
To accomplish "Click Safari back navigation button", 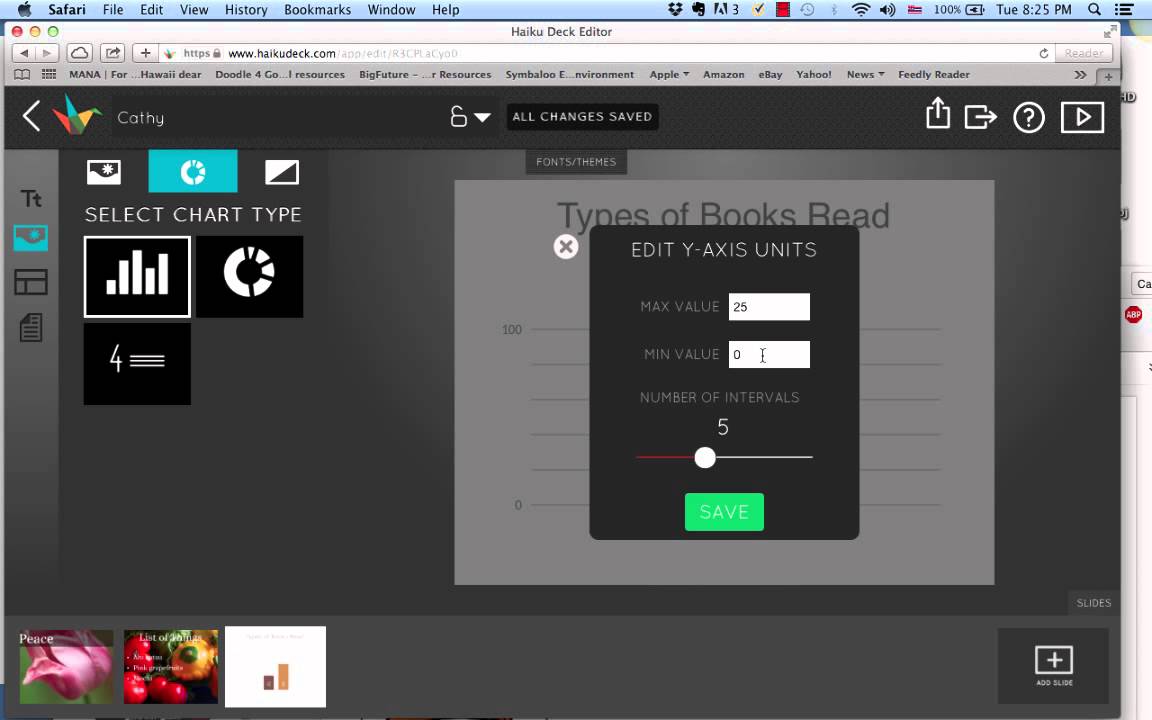I will point(24,53).
